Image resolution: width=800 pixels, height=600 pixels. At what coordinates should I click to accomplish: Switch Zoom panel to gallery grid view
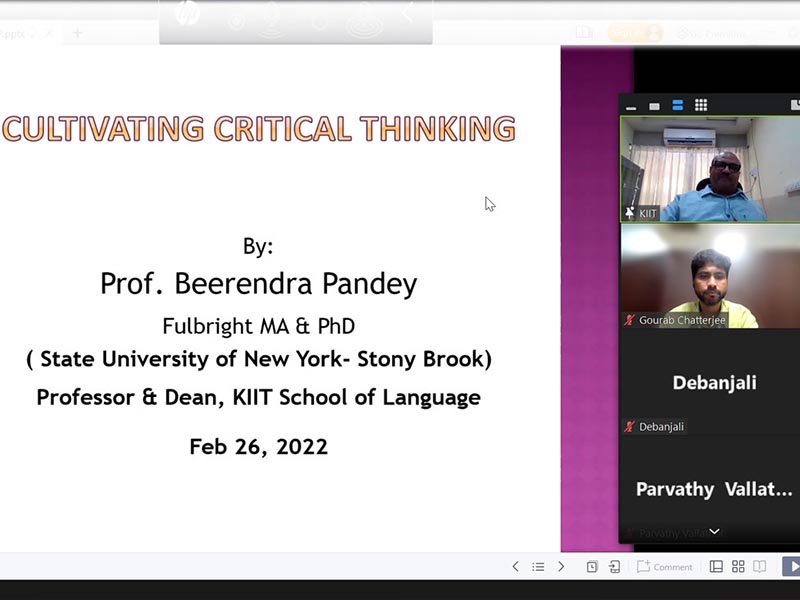tap(701, 105)
